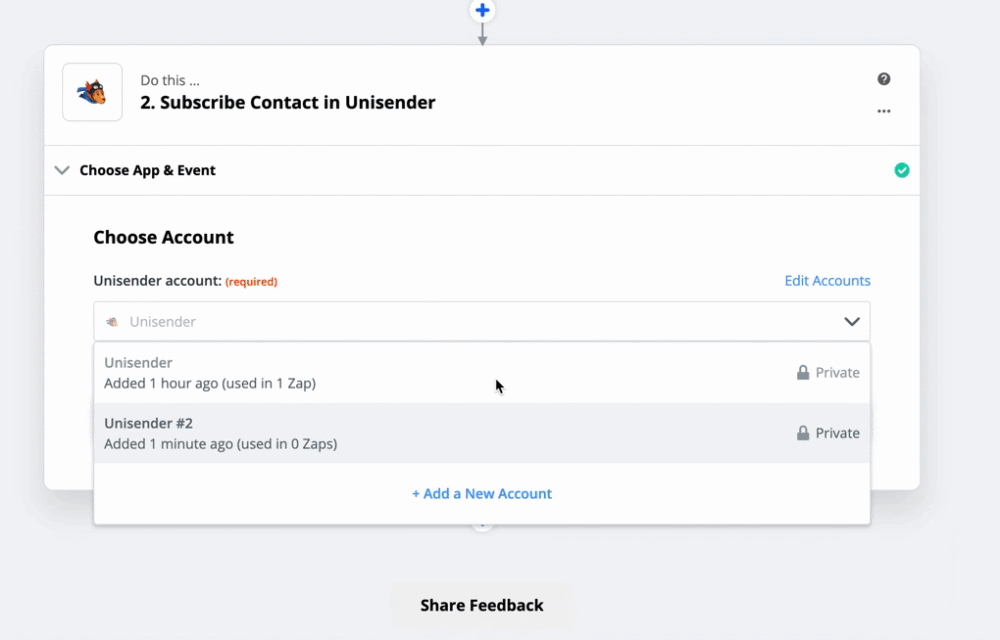The image size is (1000, 640).
Task: Open the three-dot more options menu
Action: [x=884, y=111]
